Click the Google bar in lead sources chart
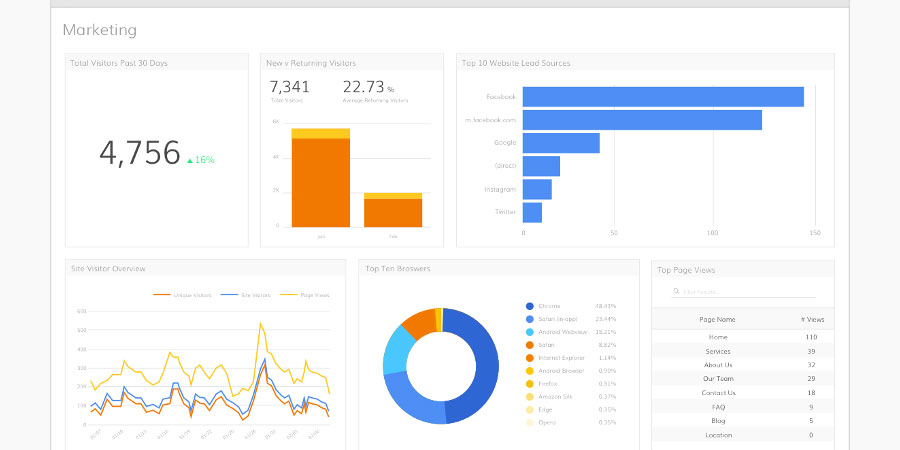 561,143
